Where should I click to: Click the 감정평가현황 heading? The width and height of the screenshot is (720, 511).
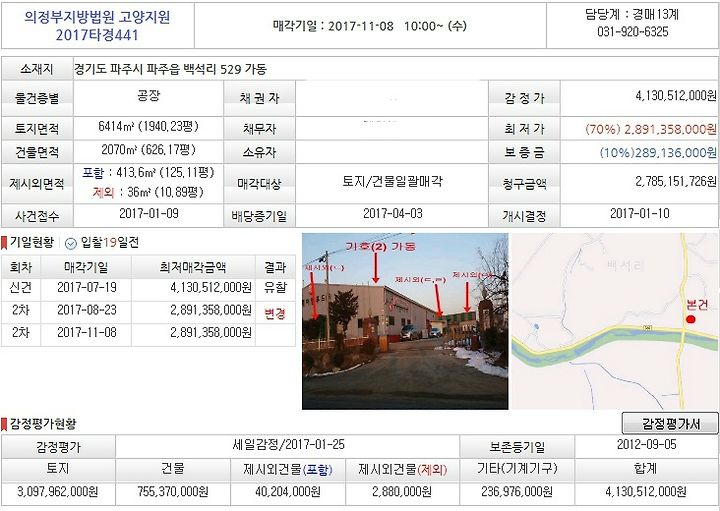pyautogui.click(x=43, y=424)
